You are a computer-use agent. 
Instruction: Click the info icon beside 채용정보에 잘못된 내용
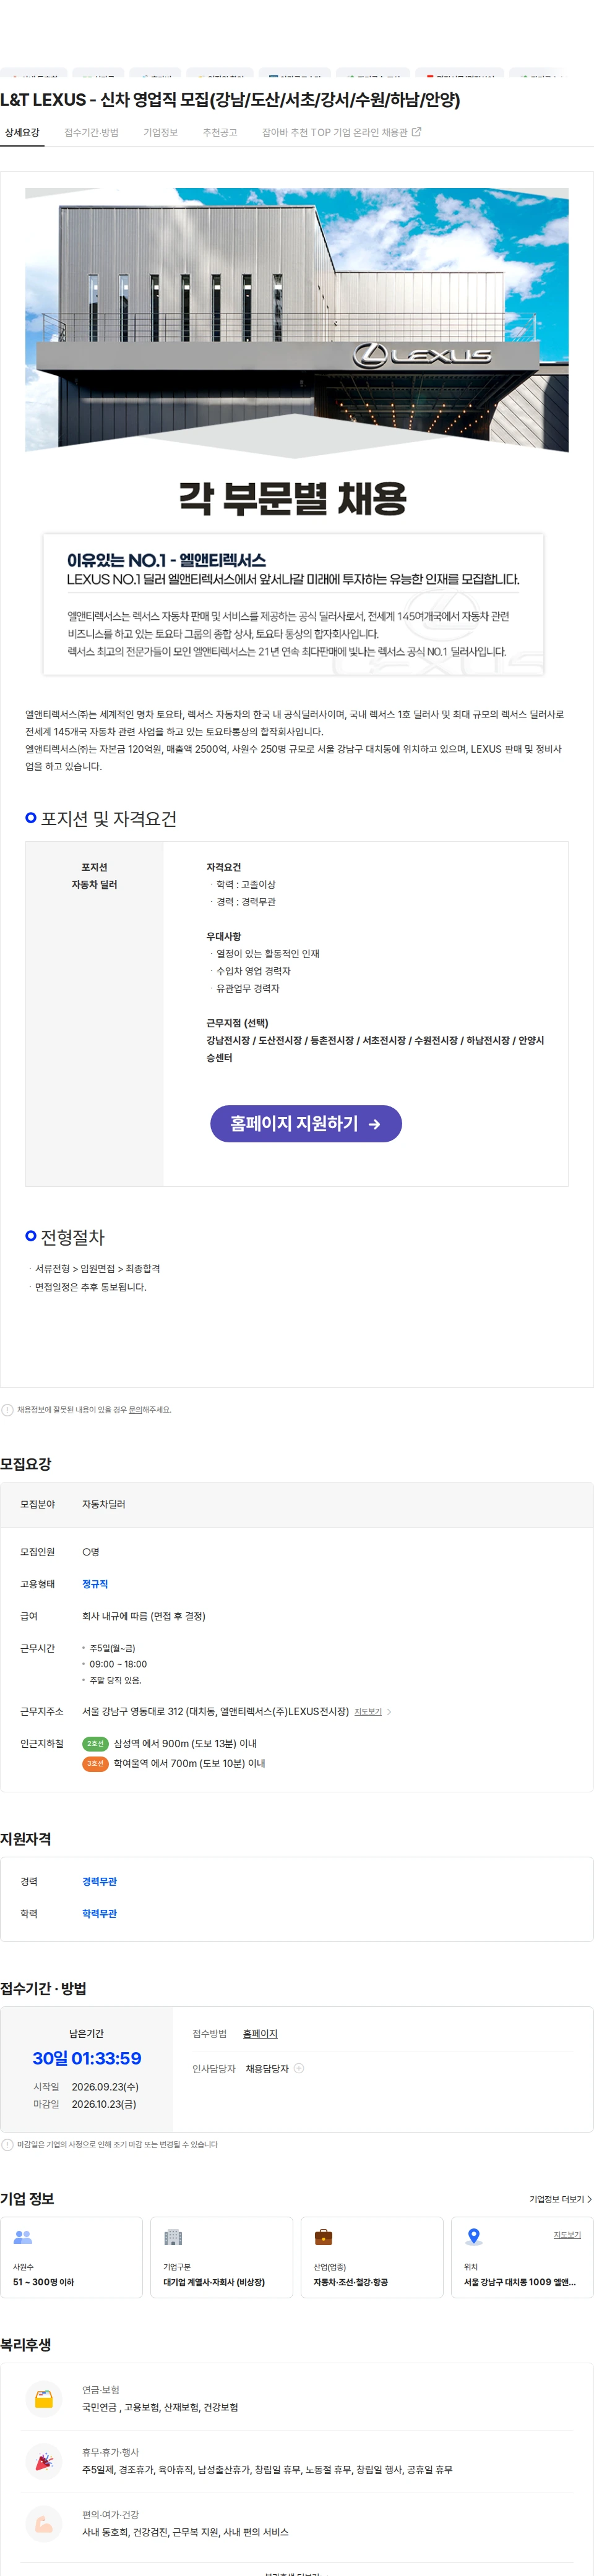coord(8,1410)
